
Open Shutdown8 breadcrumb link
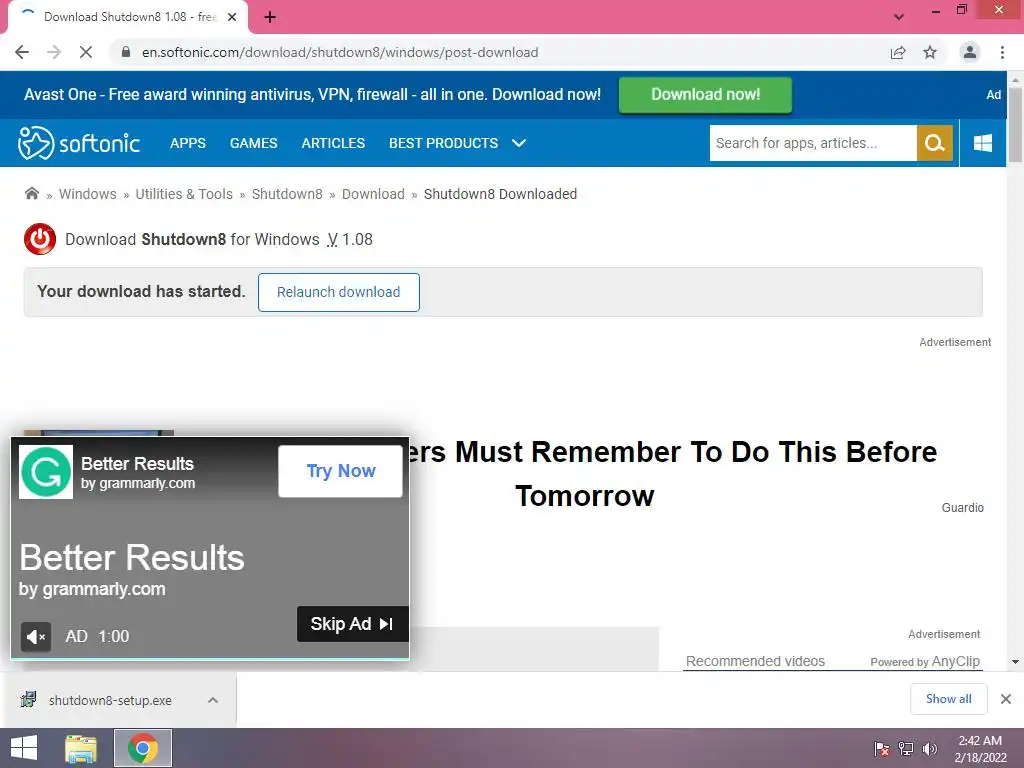(287, 194)
